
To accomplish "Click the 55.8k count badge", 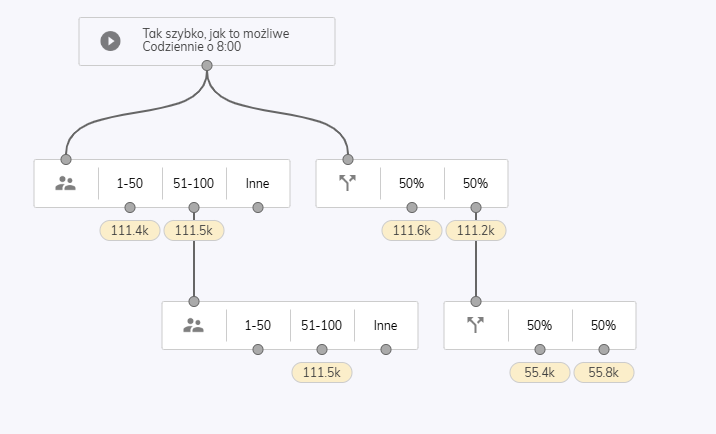I will pyautogui.click(x=604, y=372).
